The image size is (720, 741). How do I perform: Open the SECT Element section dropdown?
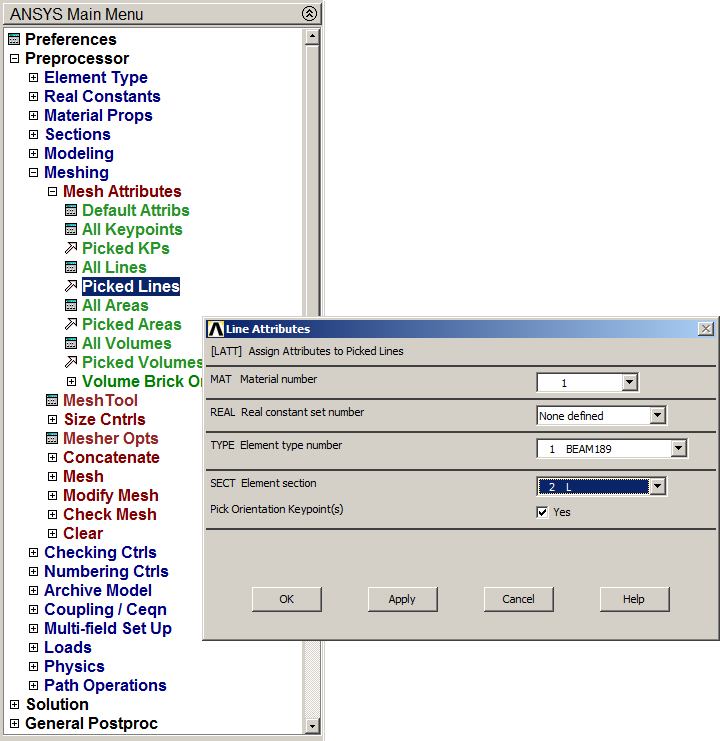tap(657, 487)
